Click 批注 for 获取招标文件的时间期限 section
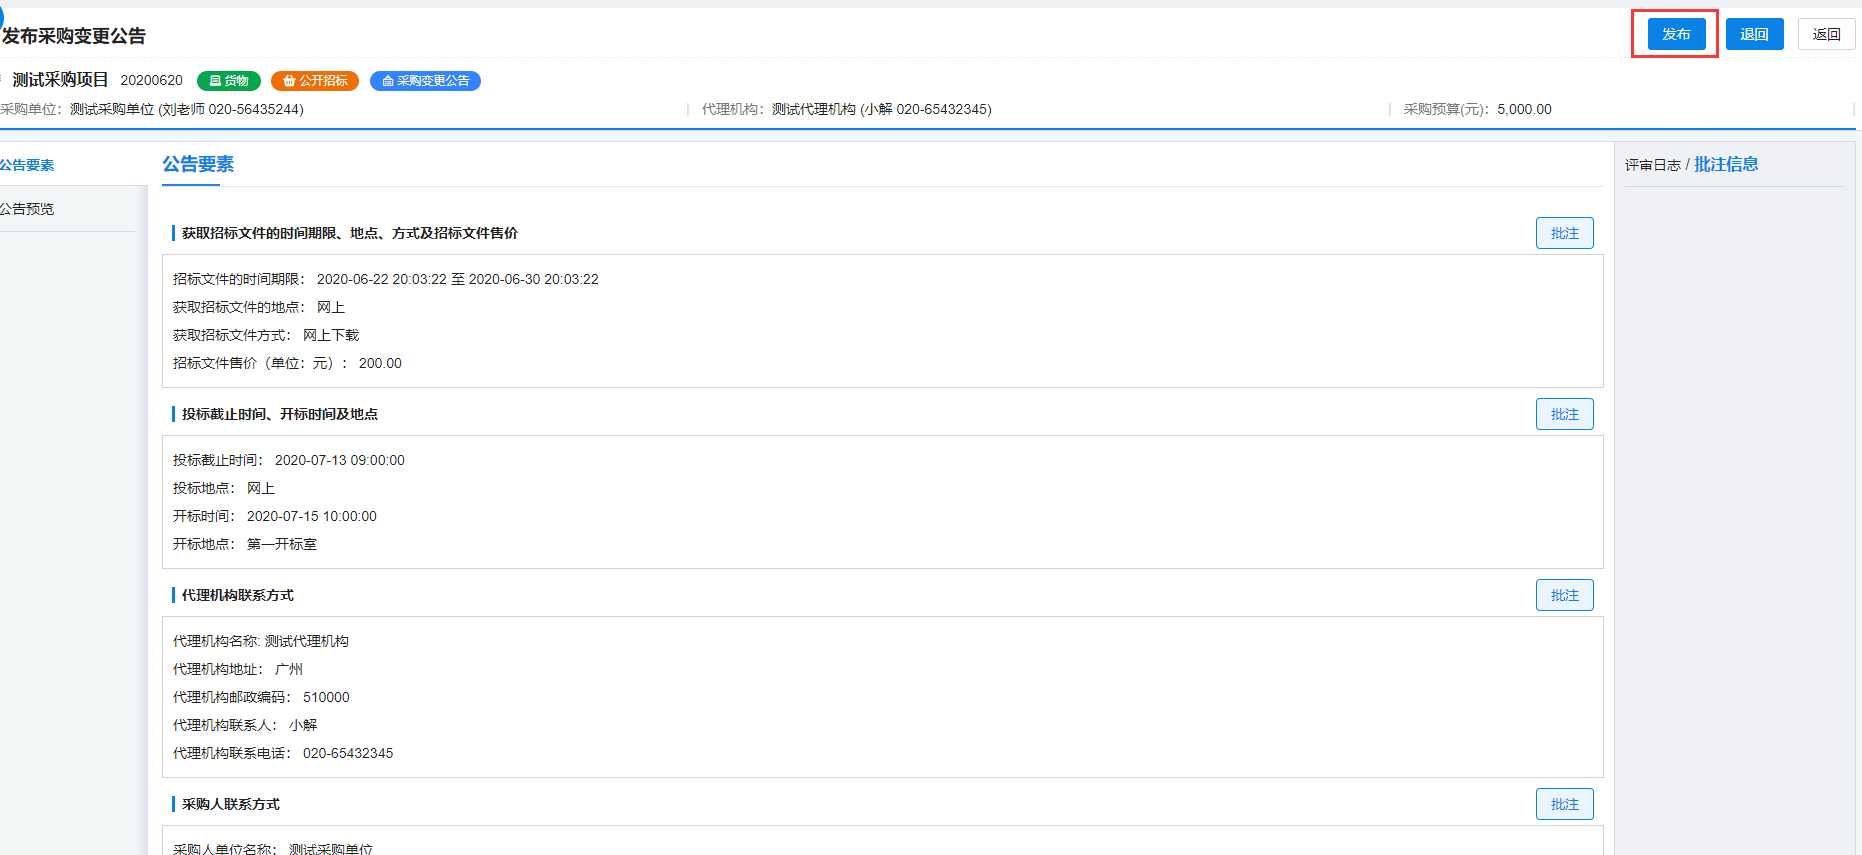 point(1564,233)
